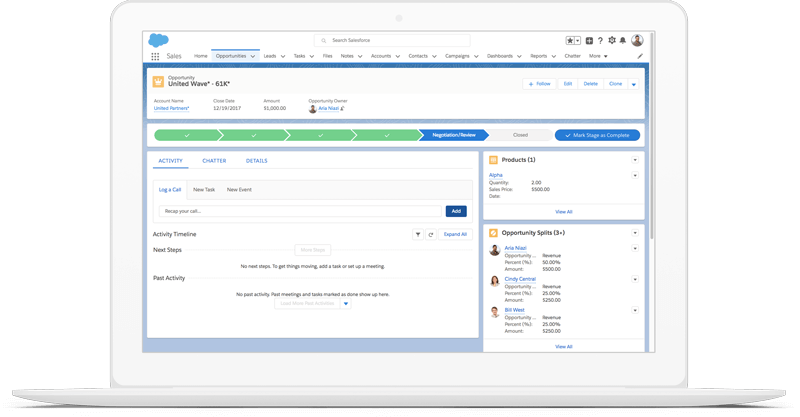Screen dimensions: 800x417
Task: Open the Setup gear icon
Action: (611, 41)
